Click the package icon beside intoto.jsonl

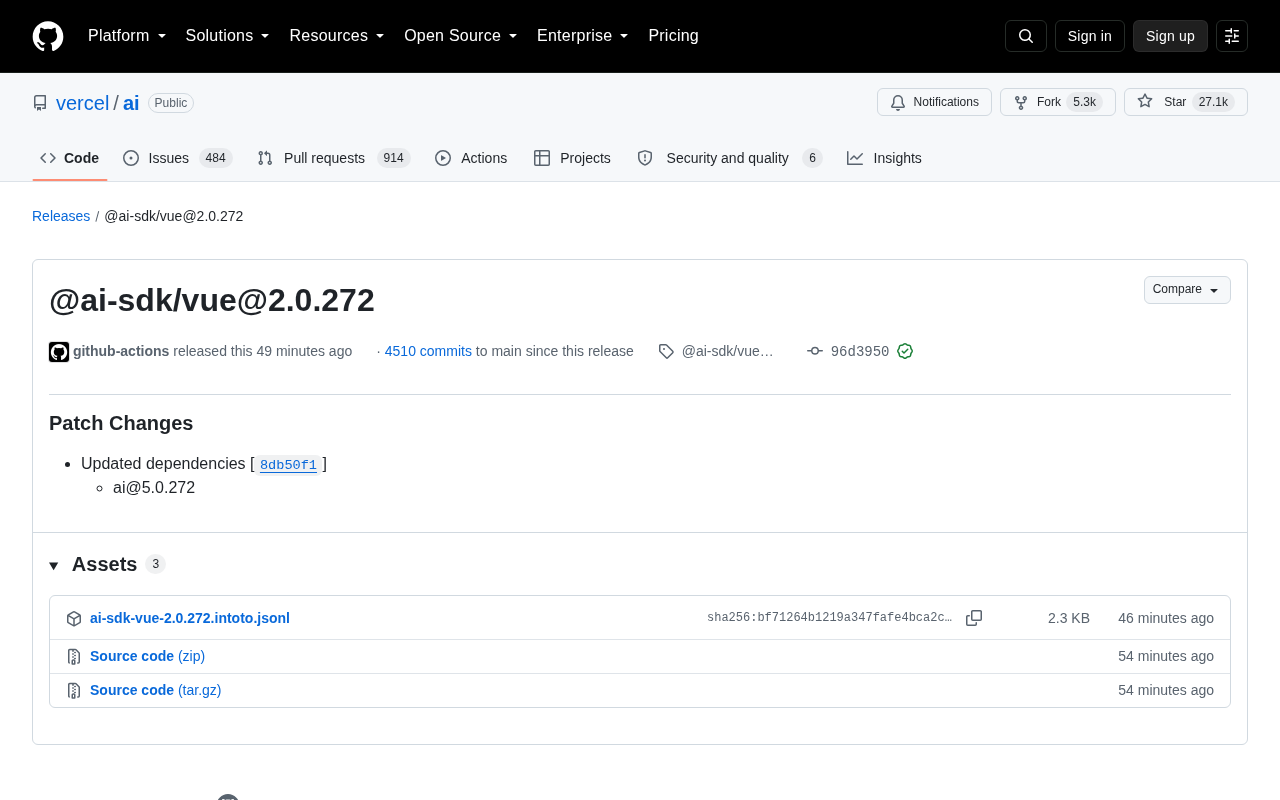pos(74,619)
